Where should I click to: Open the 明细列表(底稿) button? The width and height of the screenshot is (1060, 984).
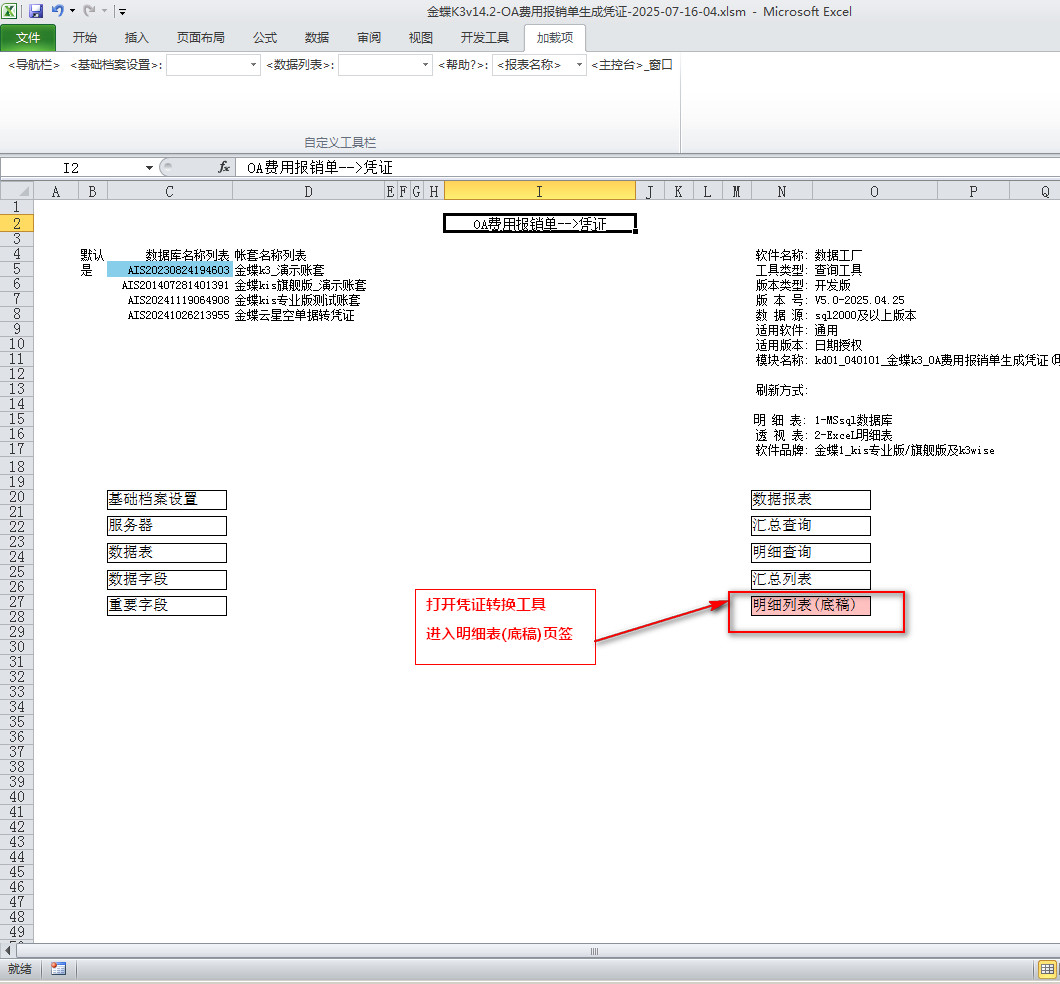click(811, 606)
